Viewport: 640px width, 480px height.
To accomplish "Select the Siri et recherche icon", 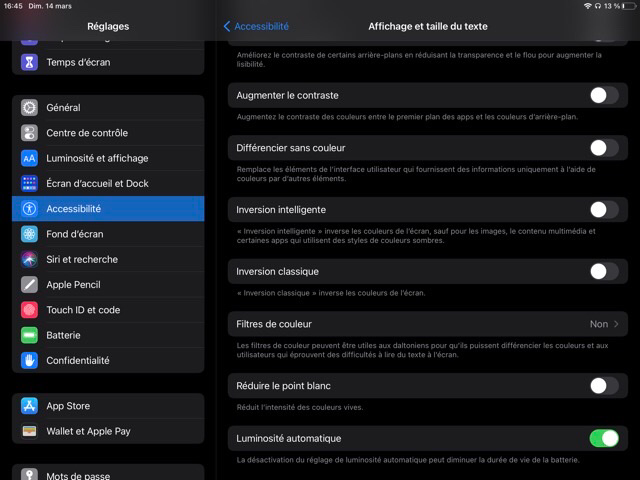I will 29,259.
